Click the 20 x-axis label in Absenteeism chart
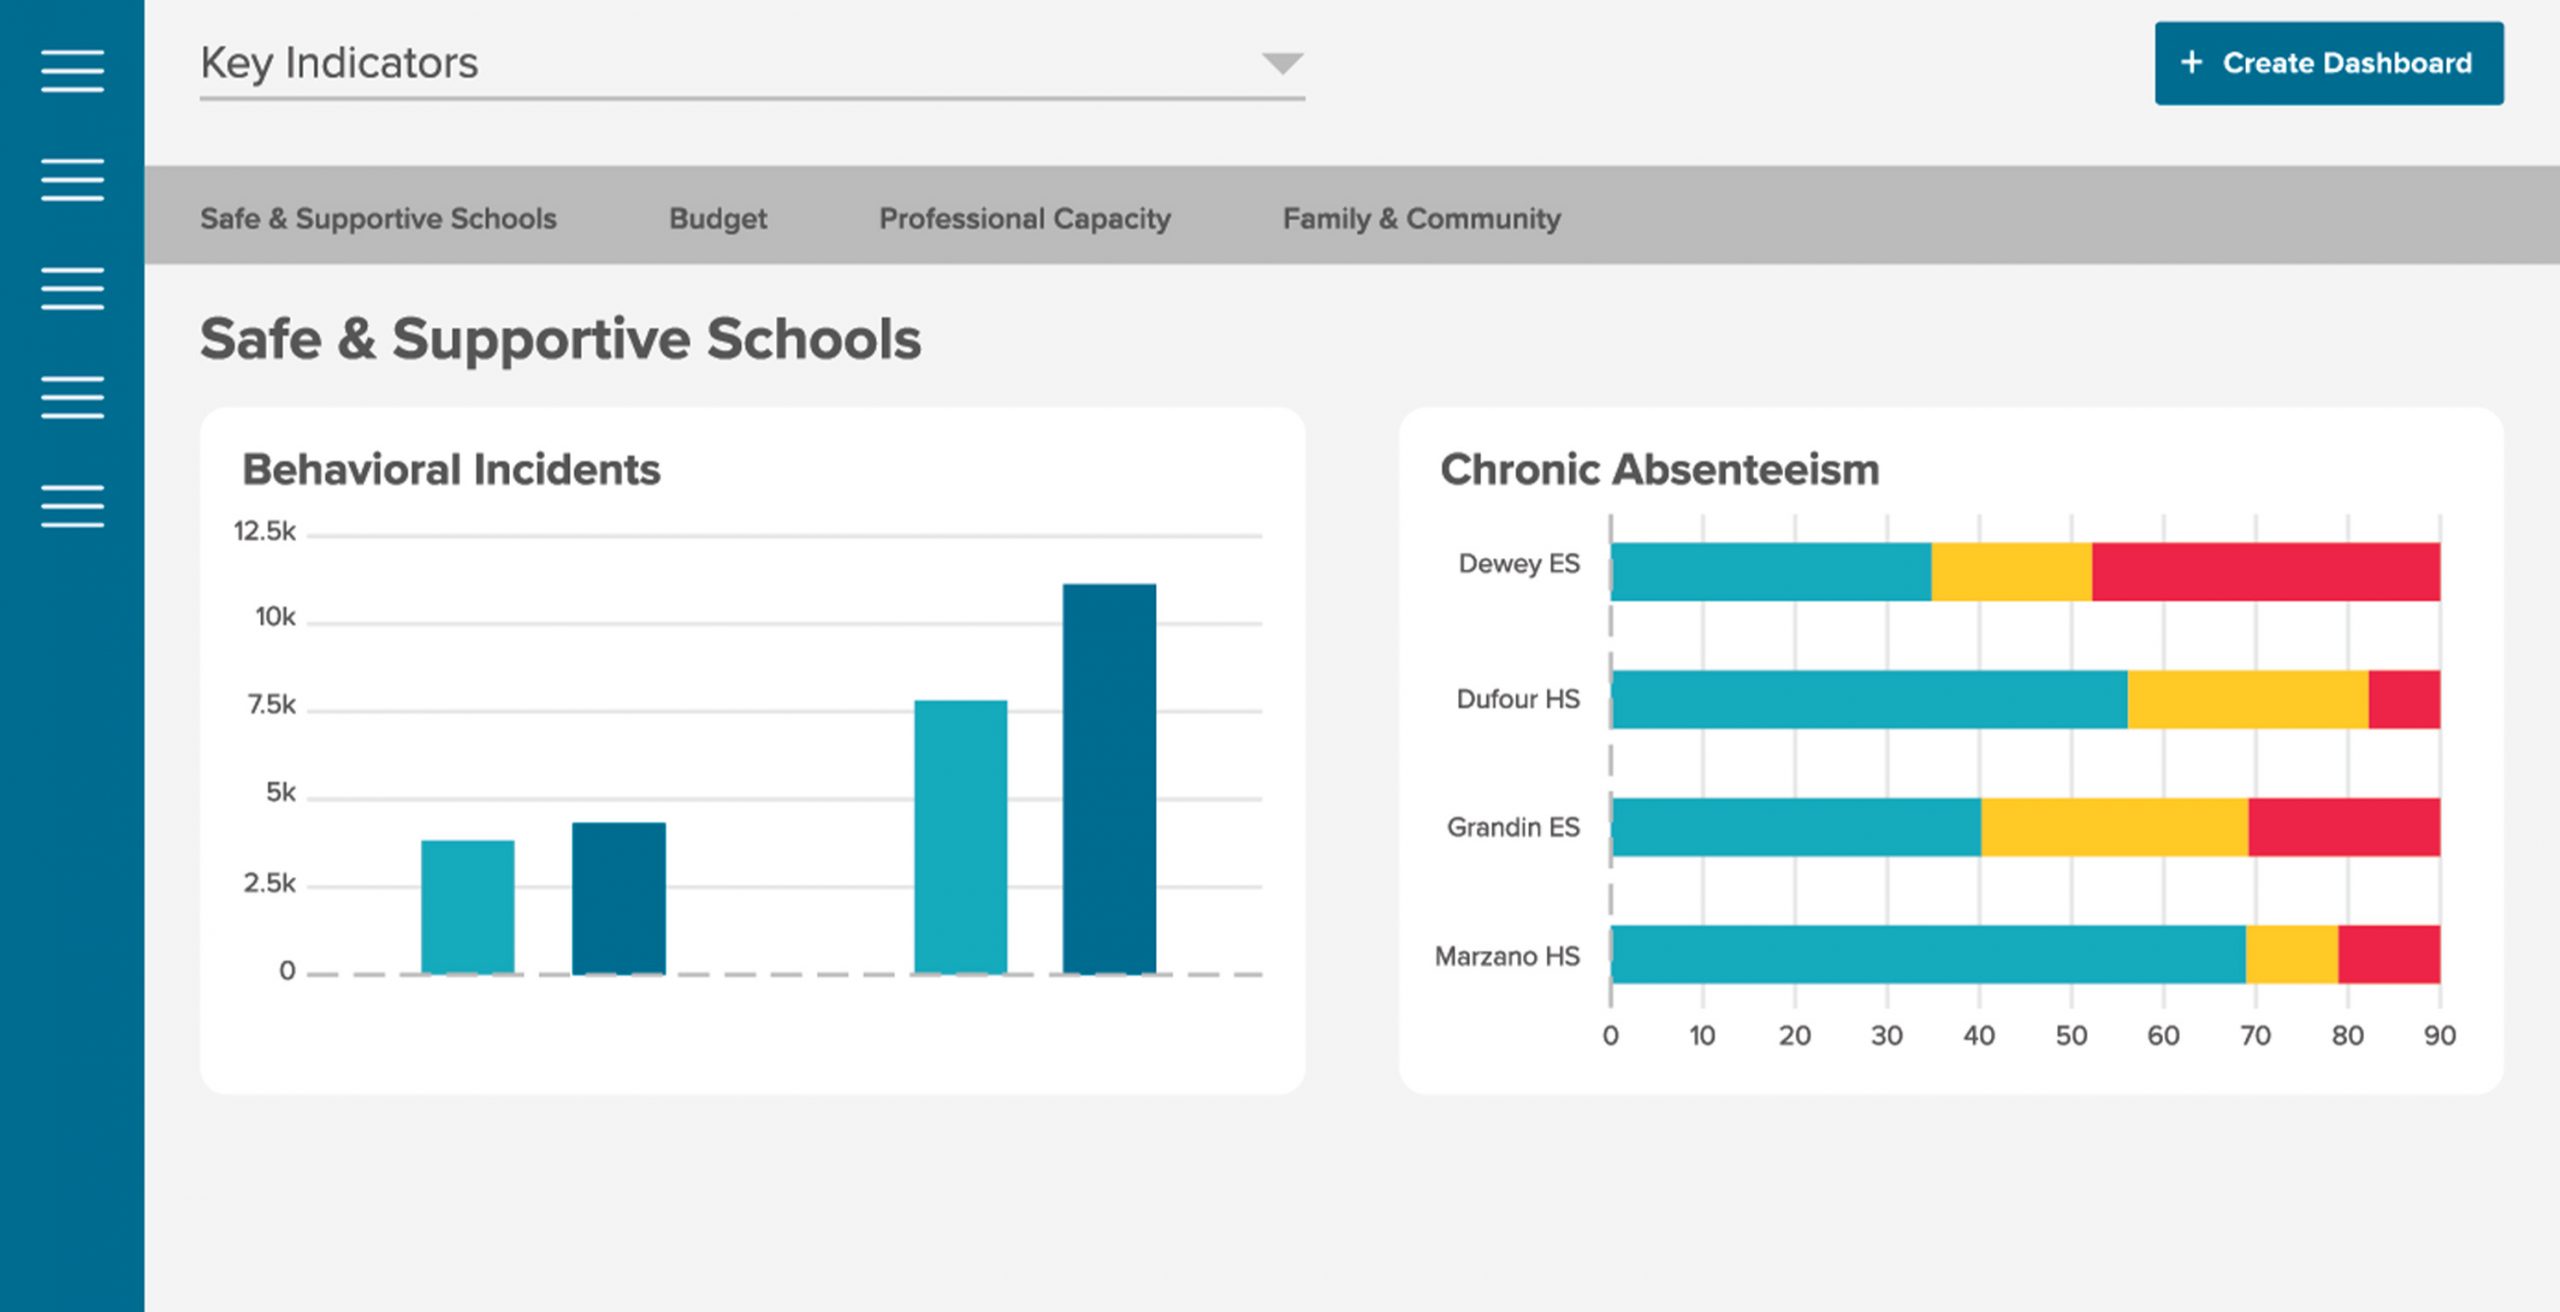This screenshot has height=1312, width=2560. click(1794, 1036)
